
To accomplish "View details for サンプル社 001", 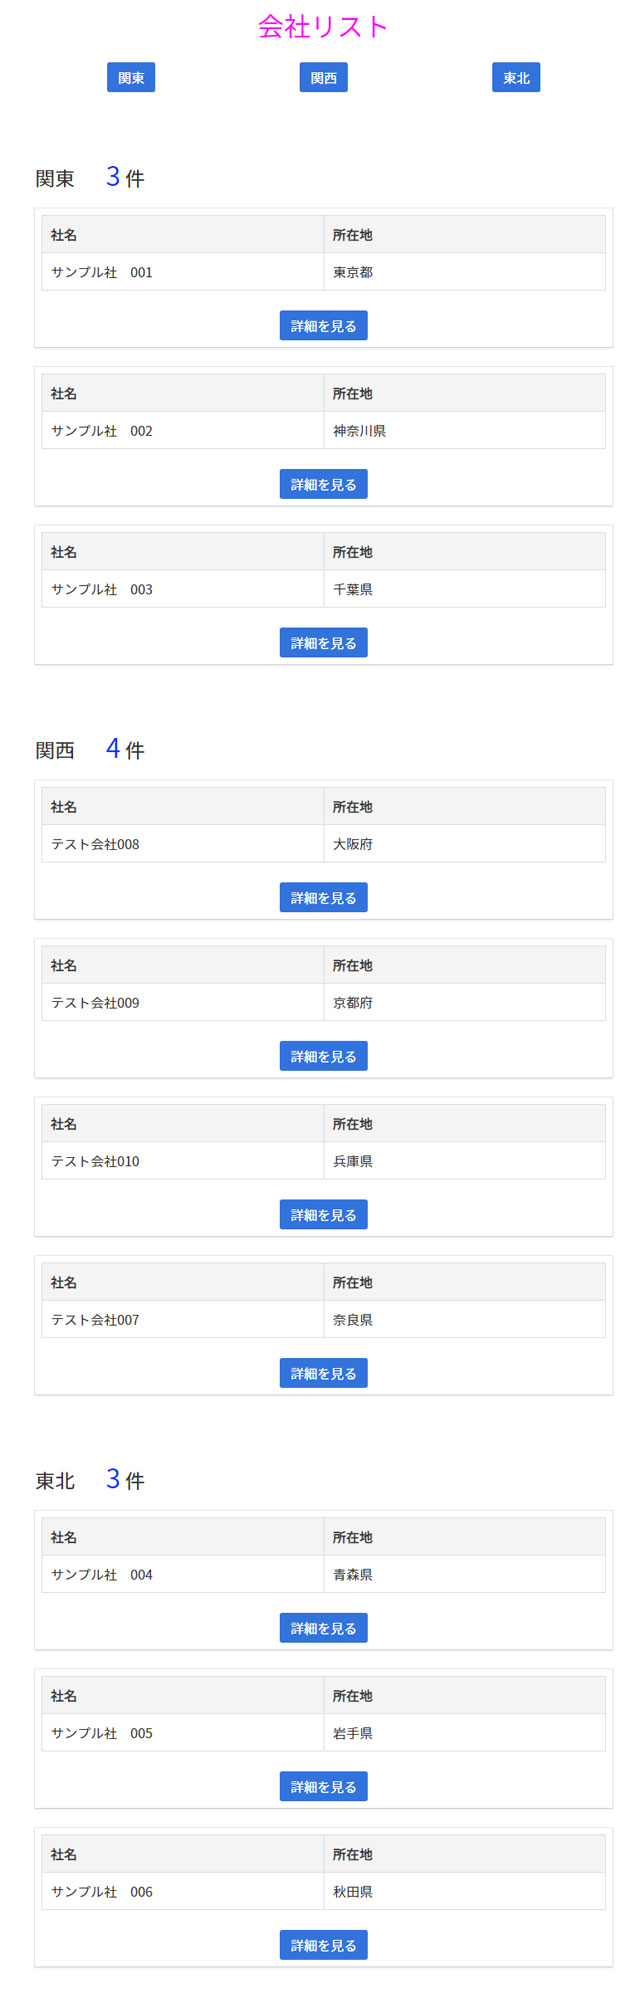I will point(323,326).
